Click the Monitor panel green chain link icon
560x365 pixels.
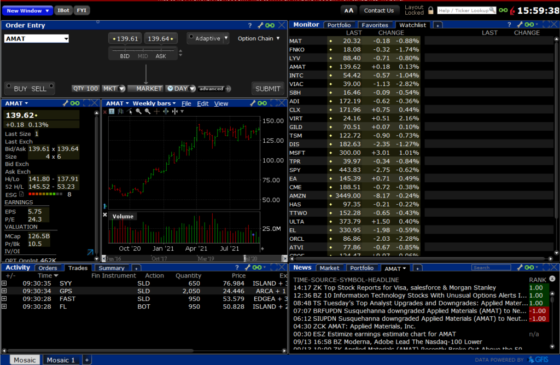(529, 25)
